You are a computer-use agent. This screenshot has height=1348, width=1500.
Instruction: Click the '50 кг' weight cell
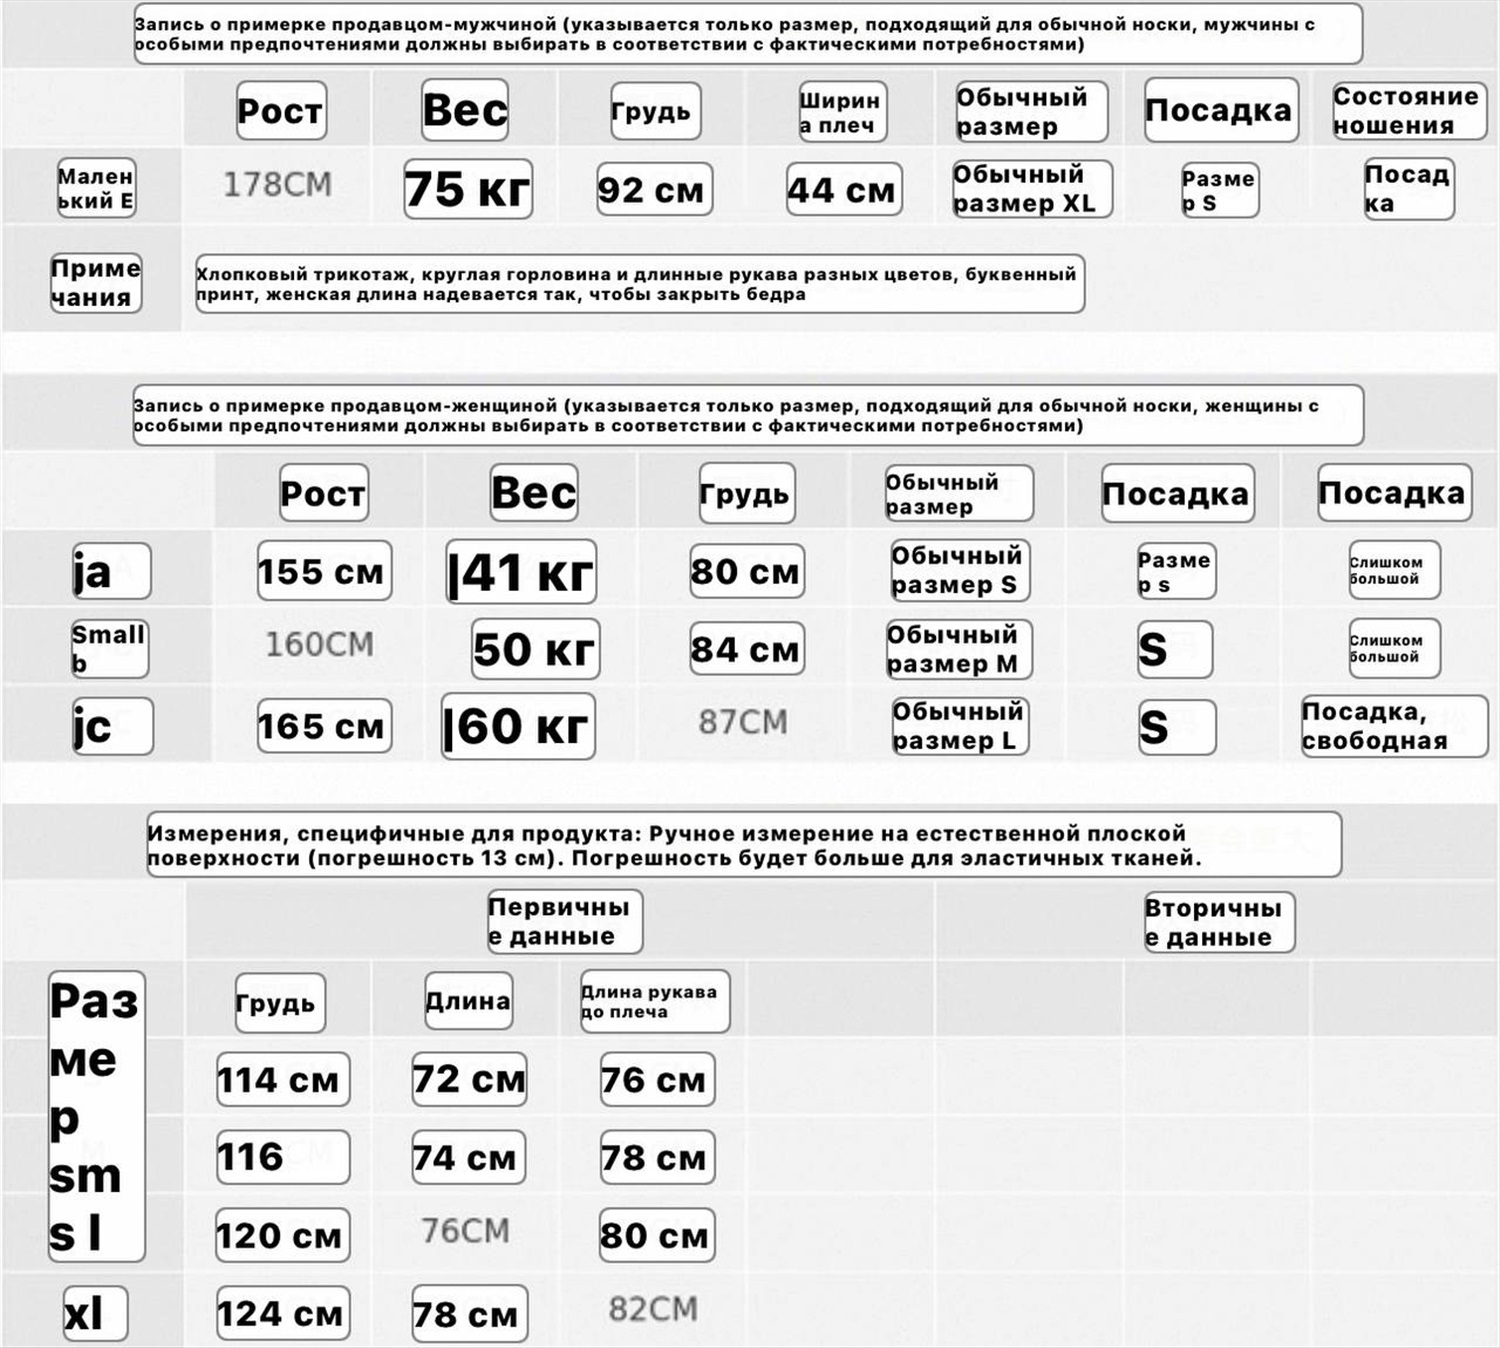point(535,649)
